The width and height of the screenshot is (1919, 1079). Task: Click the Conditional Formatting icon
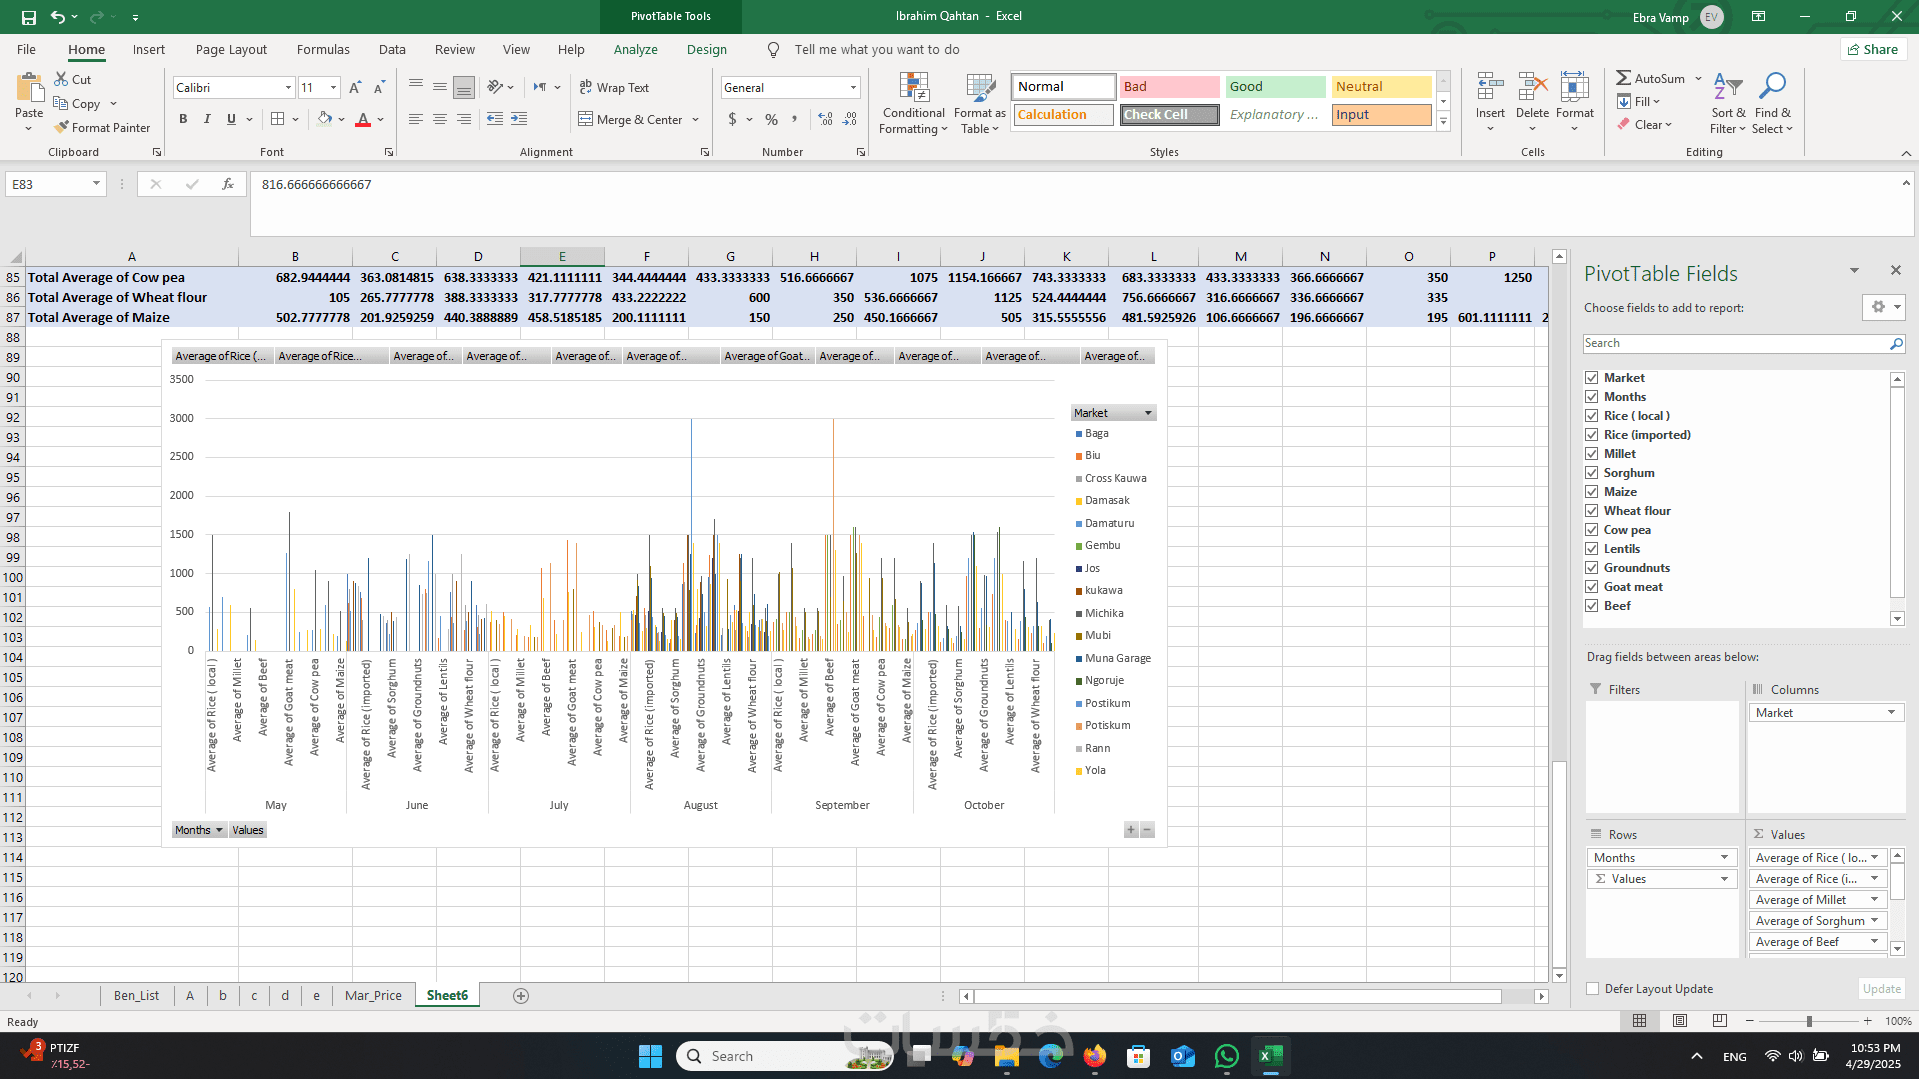pos(913,89)
